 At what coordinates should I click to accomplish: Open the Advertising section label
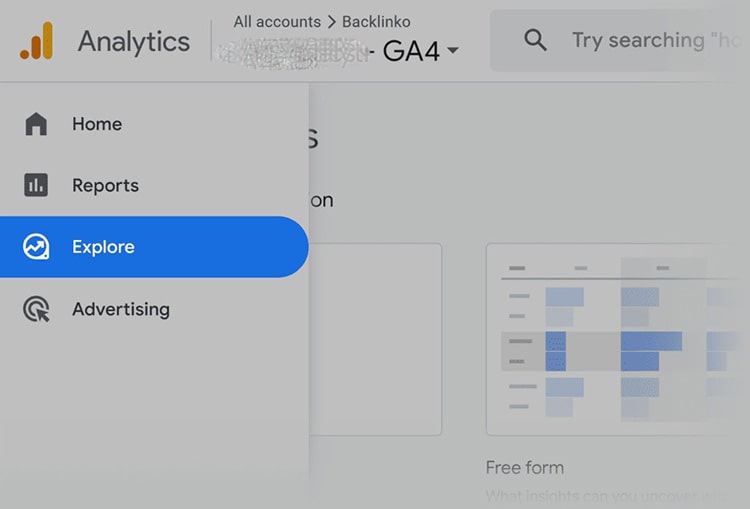(x=121, y=310)
